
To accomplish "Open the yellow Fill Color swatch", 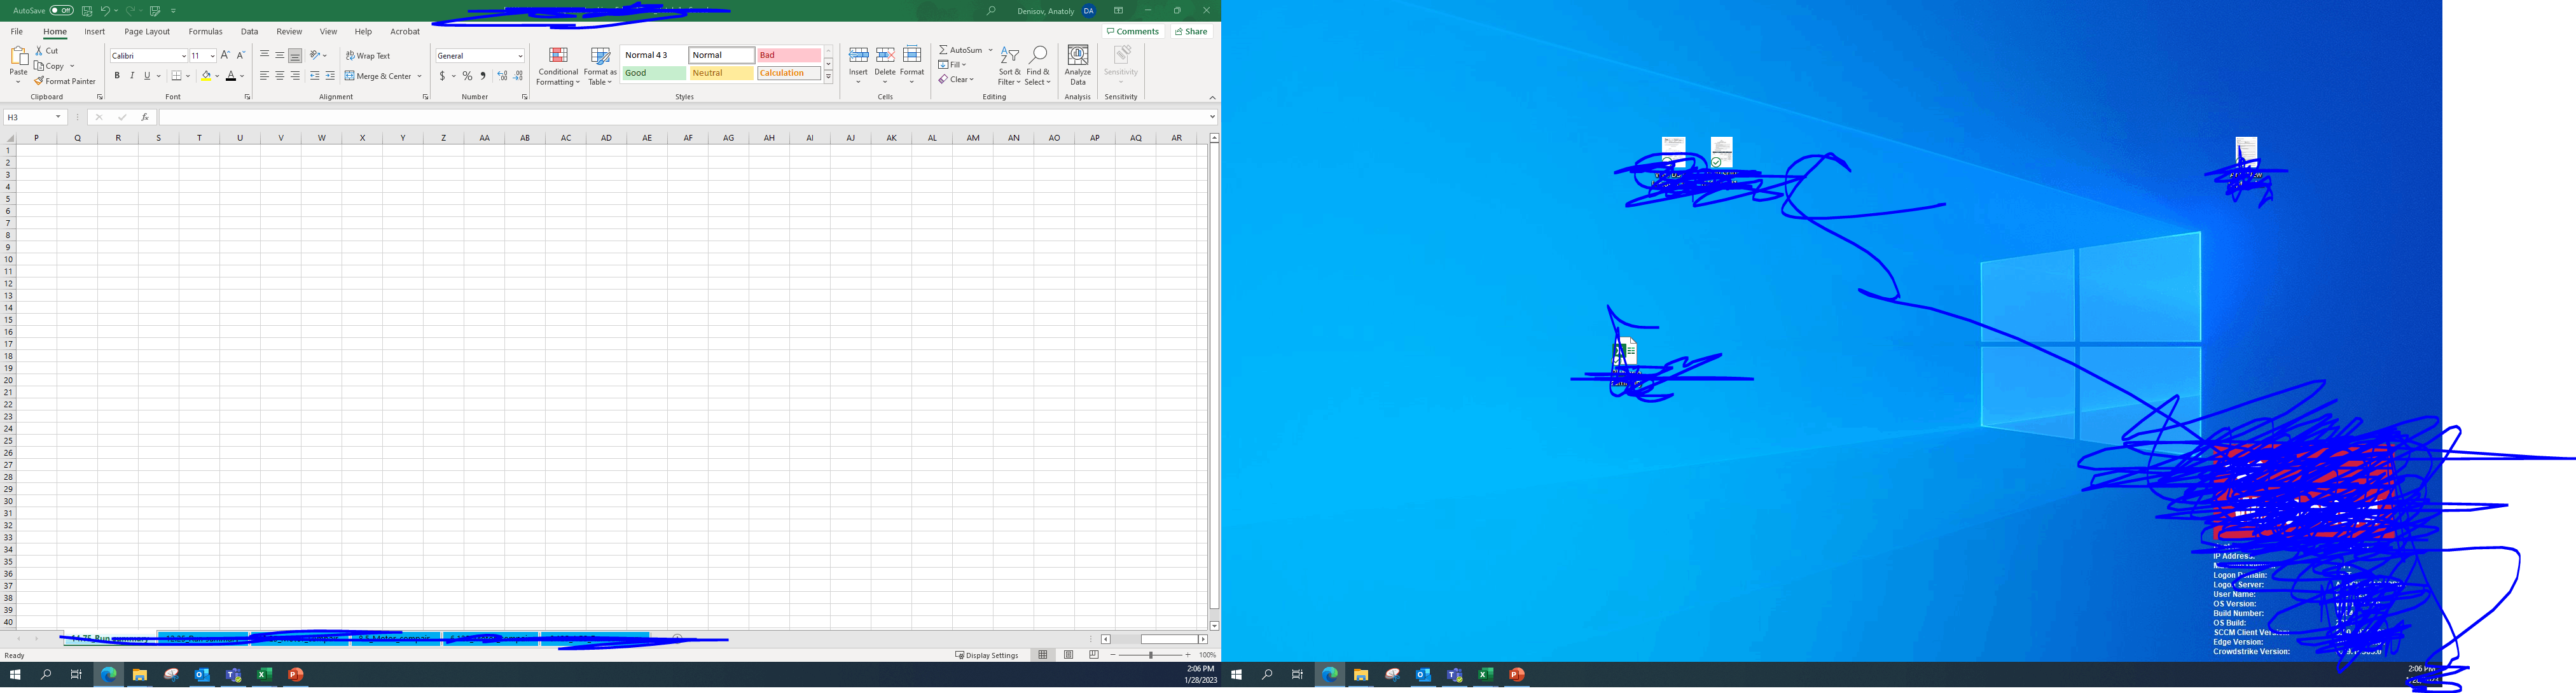I will coord(206,76).
